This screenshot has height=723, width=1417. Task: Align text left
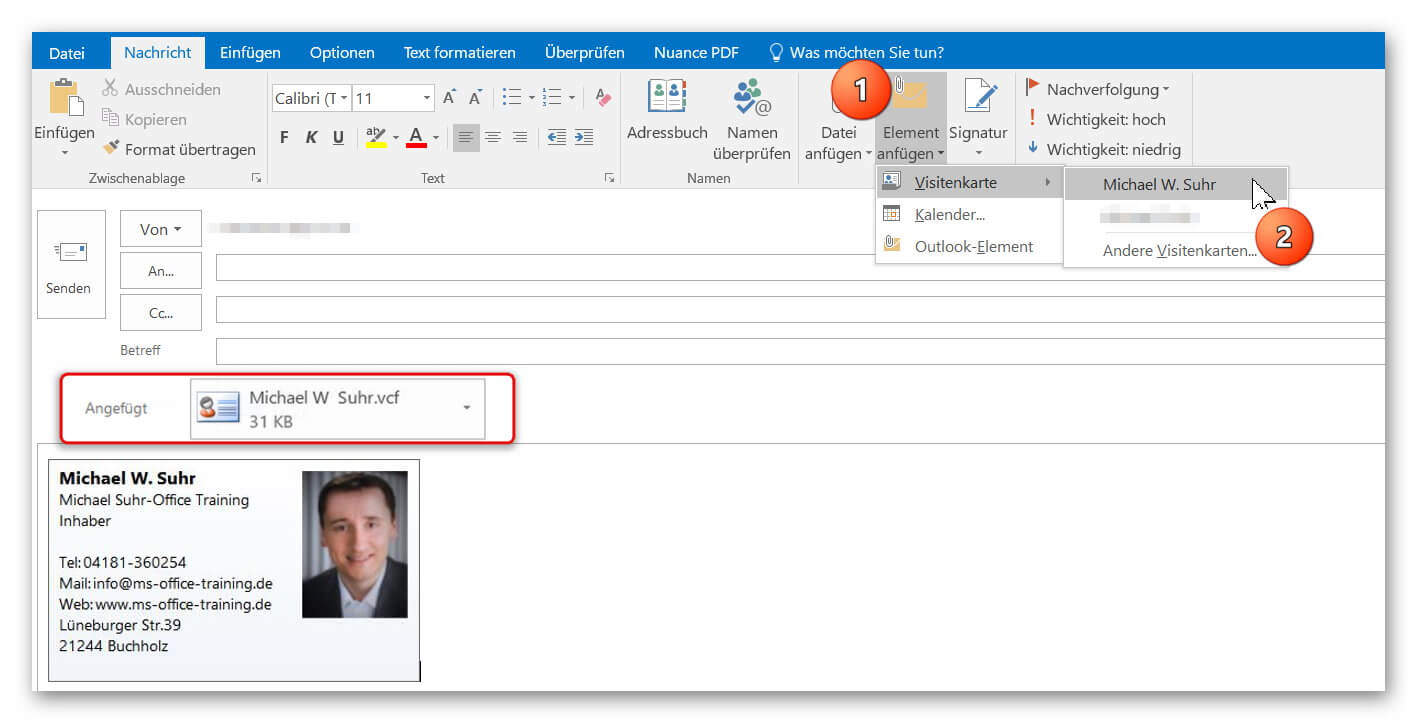pos(466,138)
